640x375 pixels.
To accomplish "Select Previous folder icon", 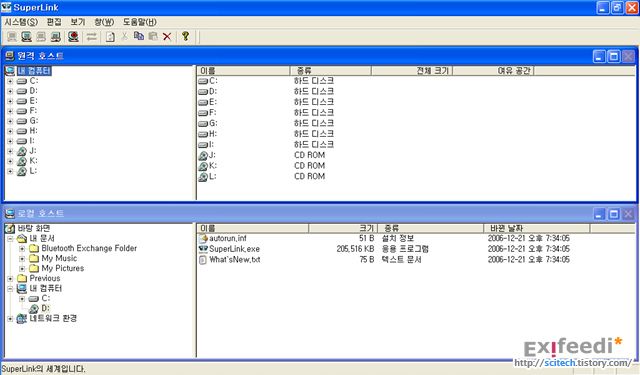I will (x=22, y=278).
